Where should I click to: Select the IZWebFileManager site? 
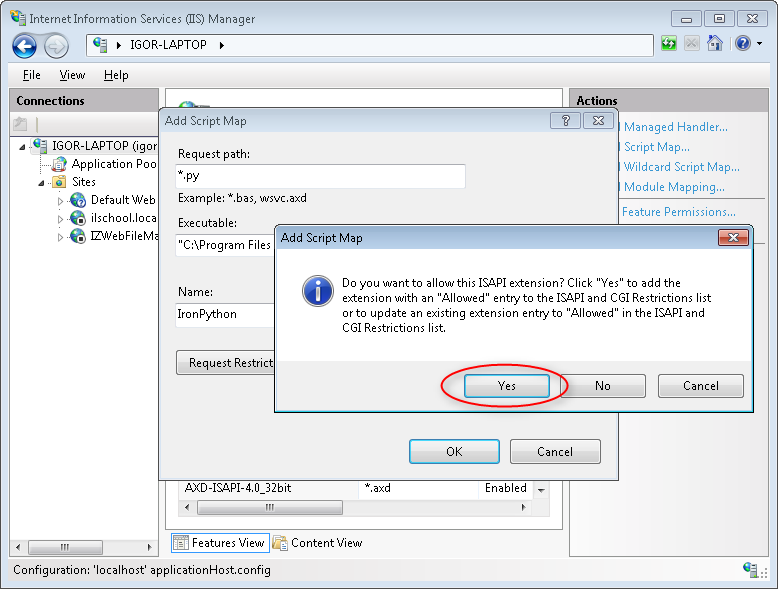click(124, 235)
